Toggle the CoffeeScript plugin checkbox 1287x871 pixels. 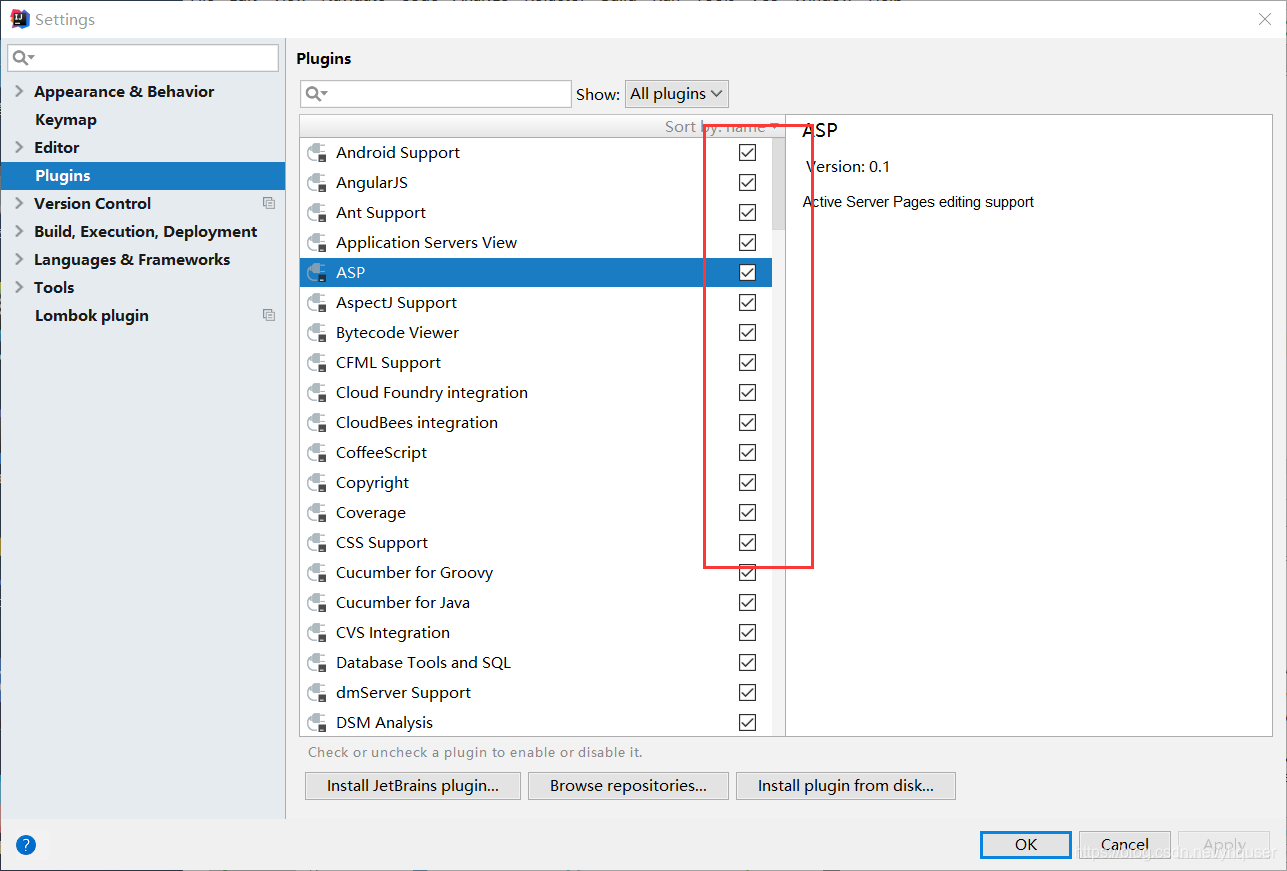click(747, 453)
